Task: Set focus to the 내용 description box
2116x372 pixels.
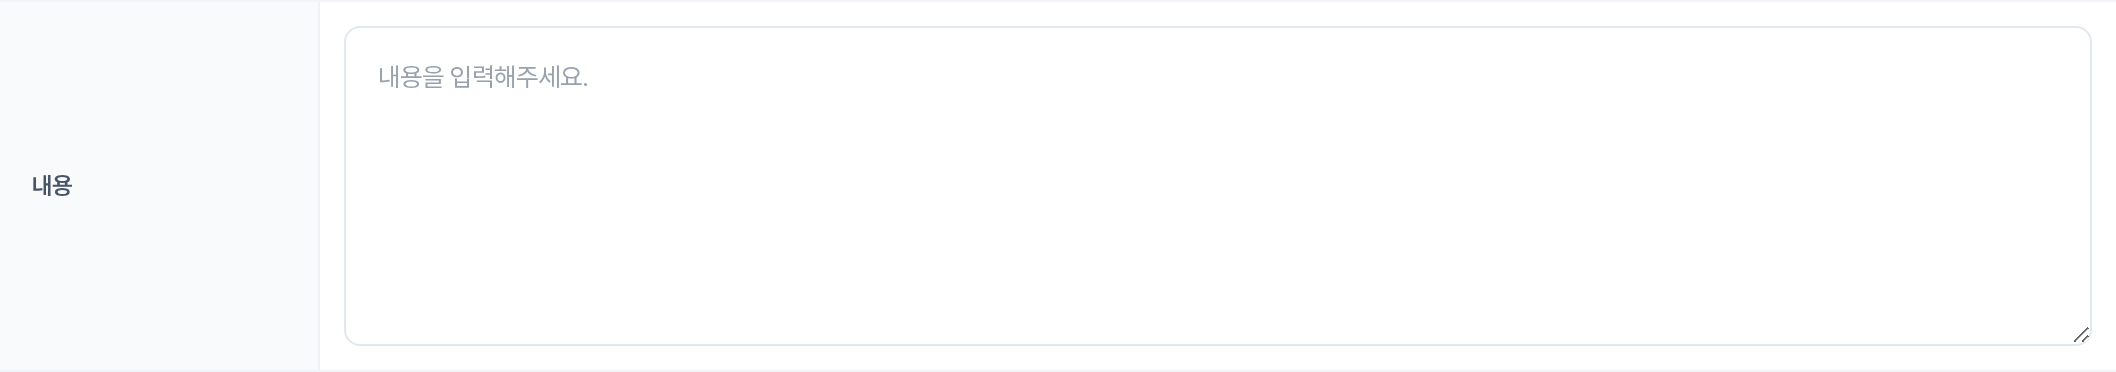Action: 1217,186
